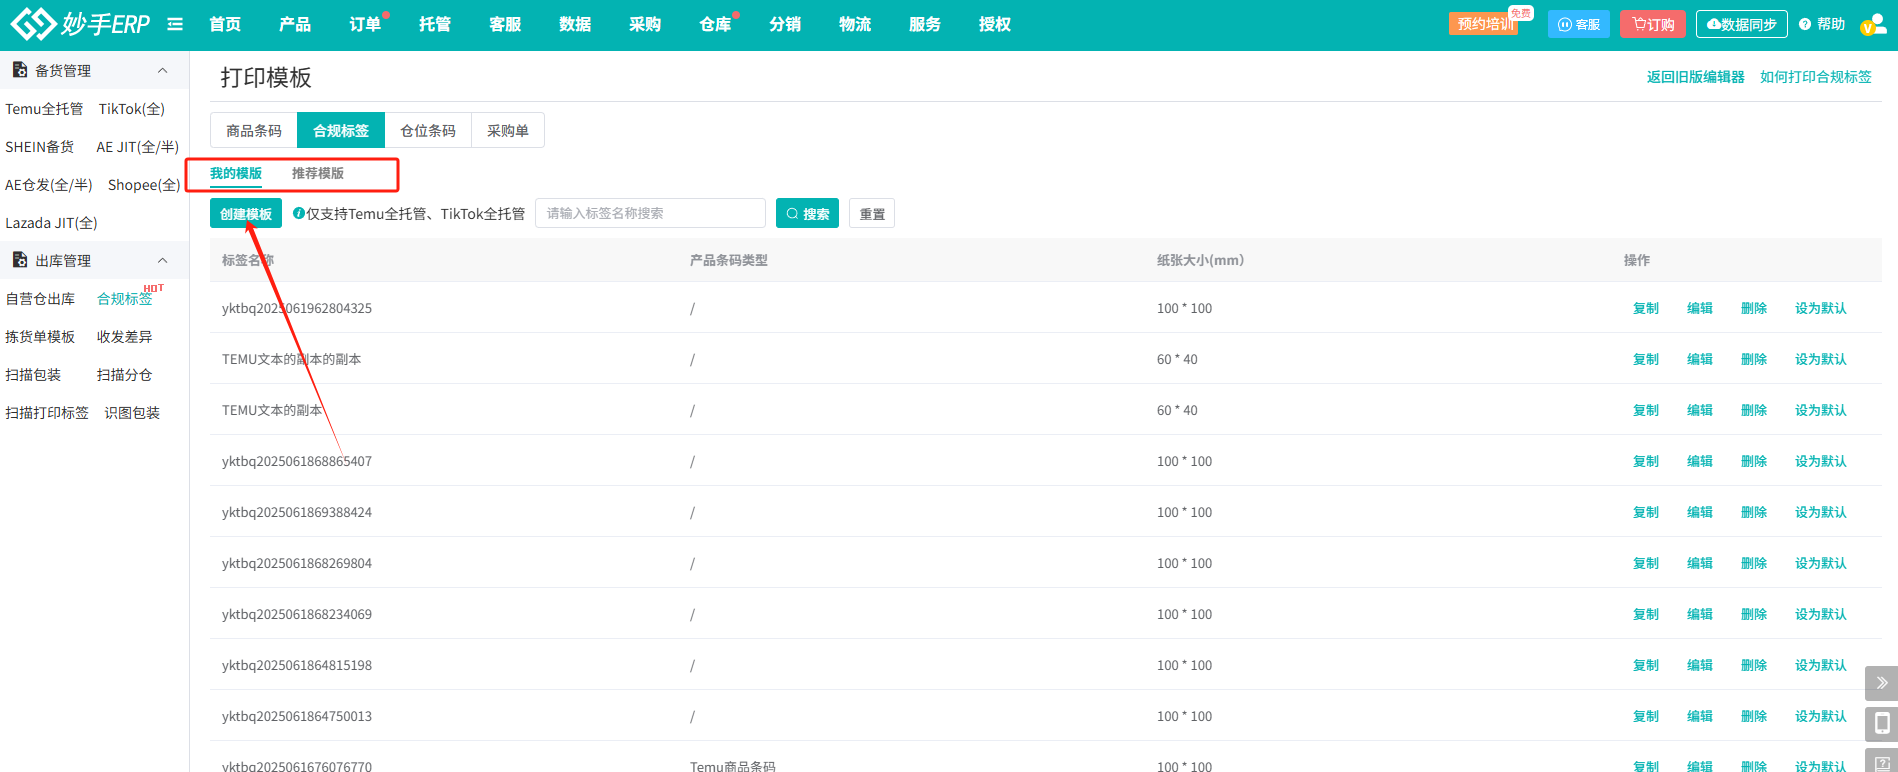Click the 数据同步 cloud sync button
The image size is (1898, 772).
[x=1741, y=25]
